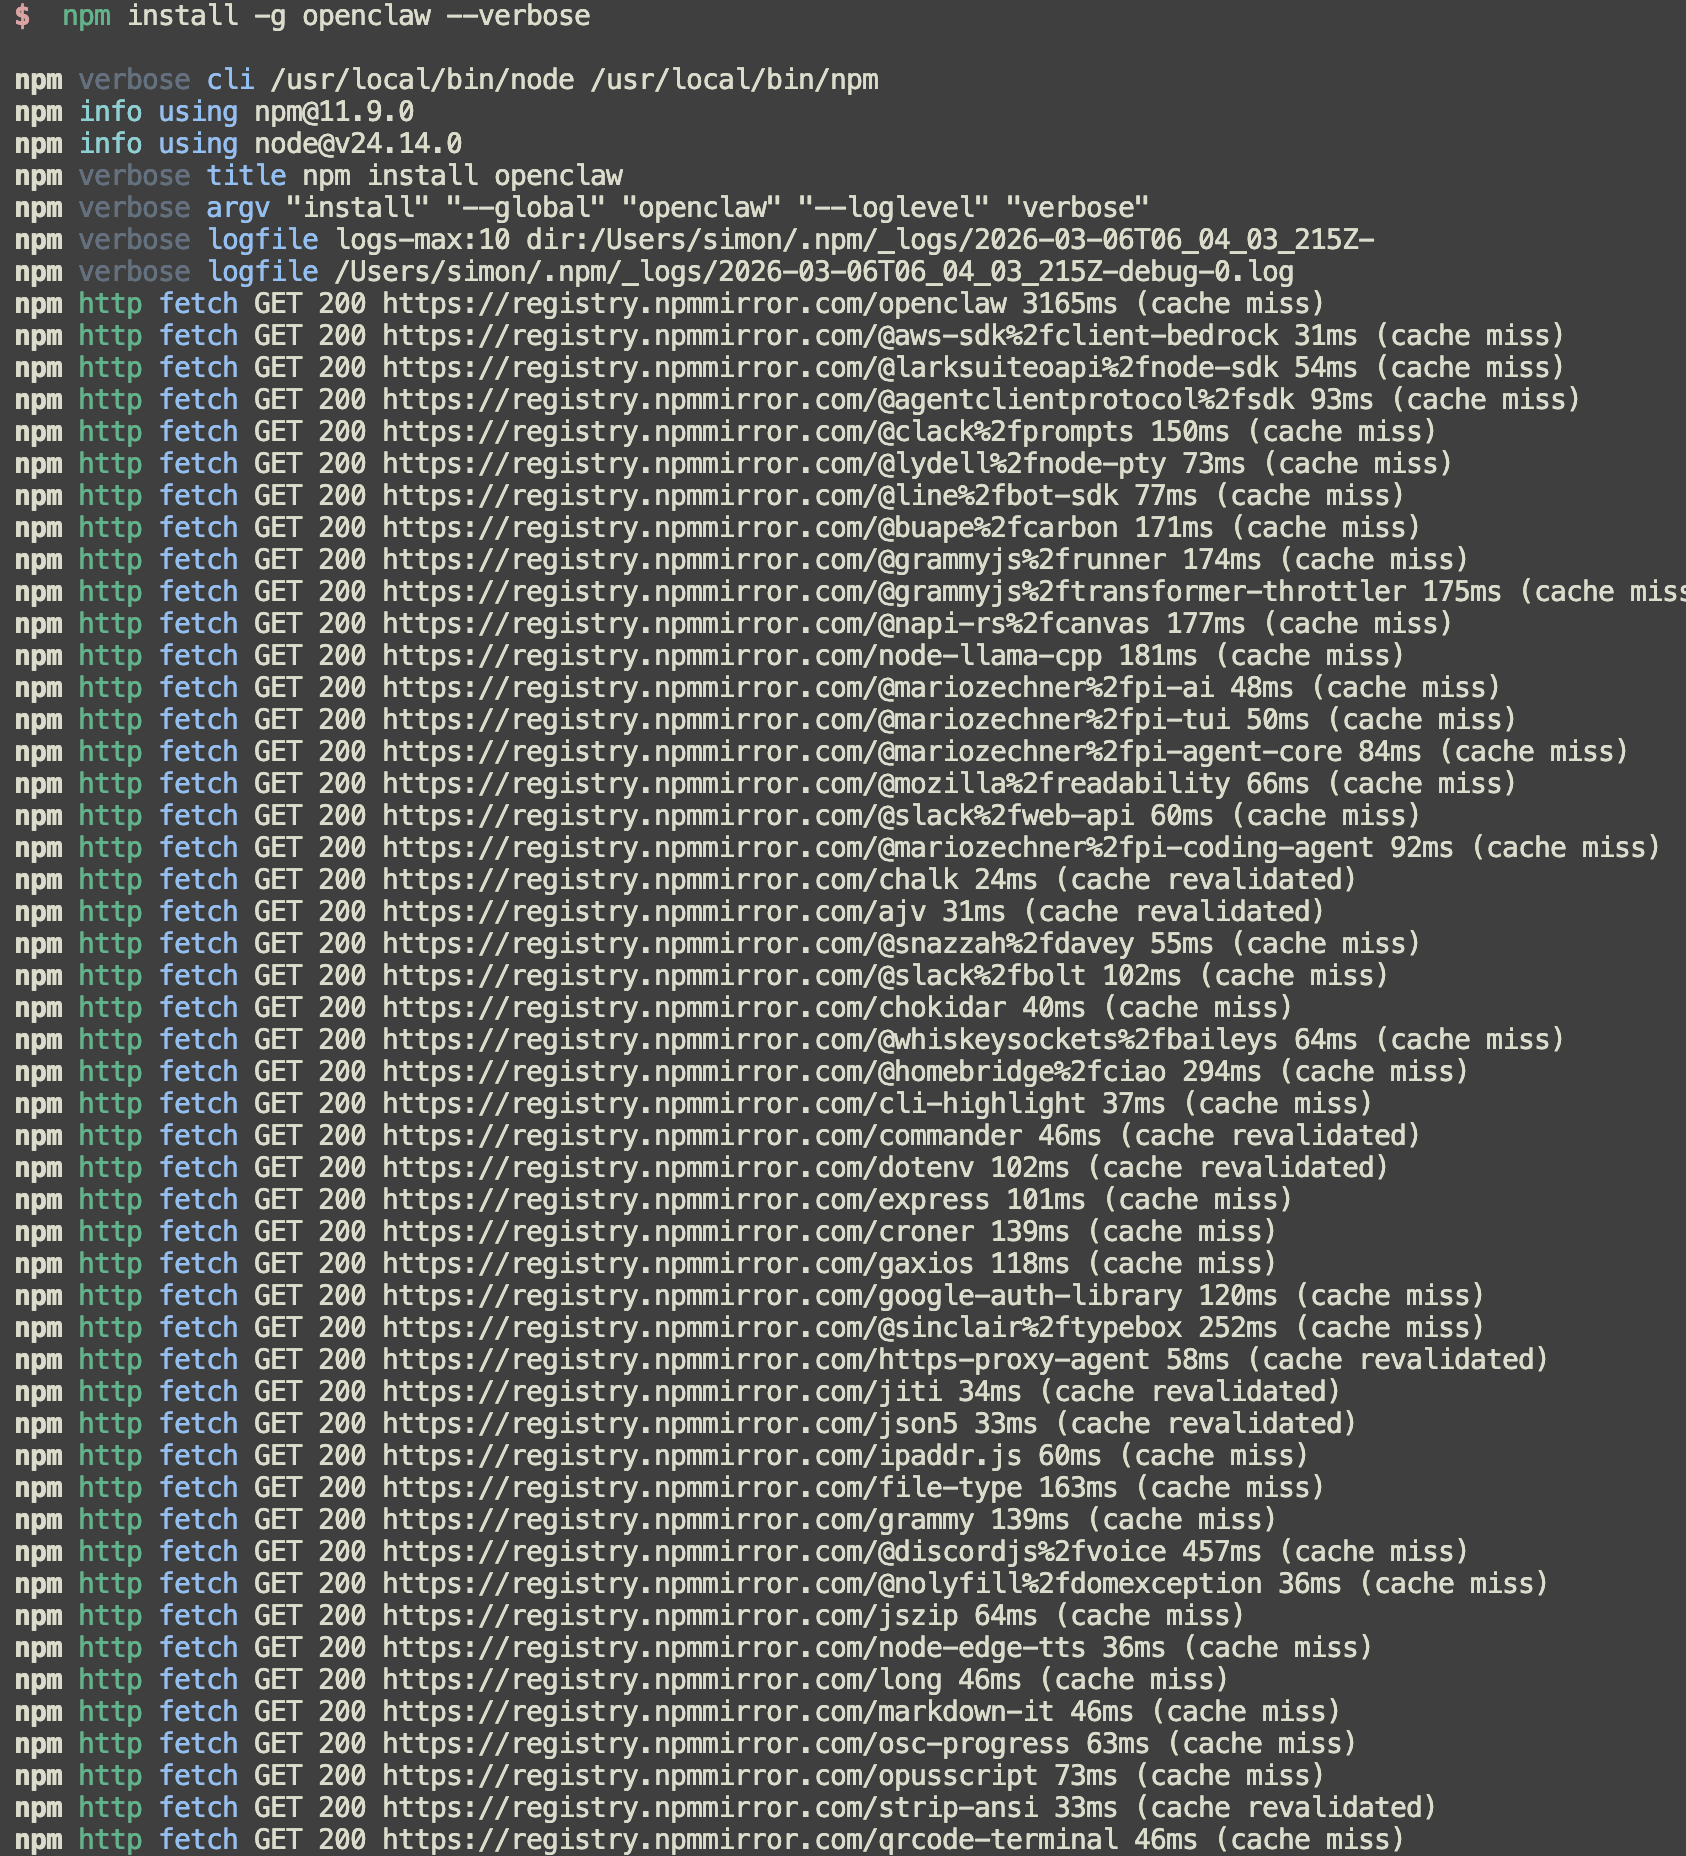Open the qrcode-terminal URL

click(x=750, y=1840)
